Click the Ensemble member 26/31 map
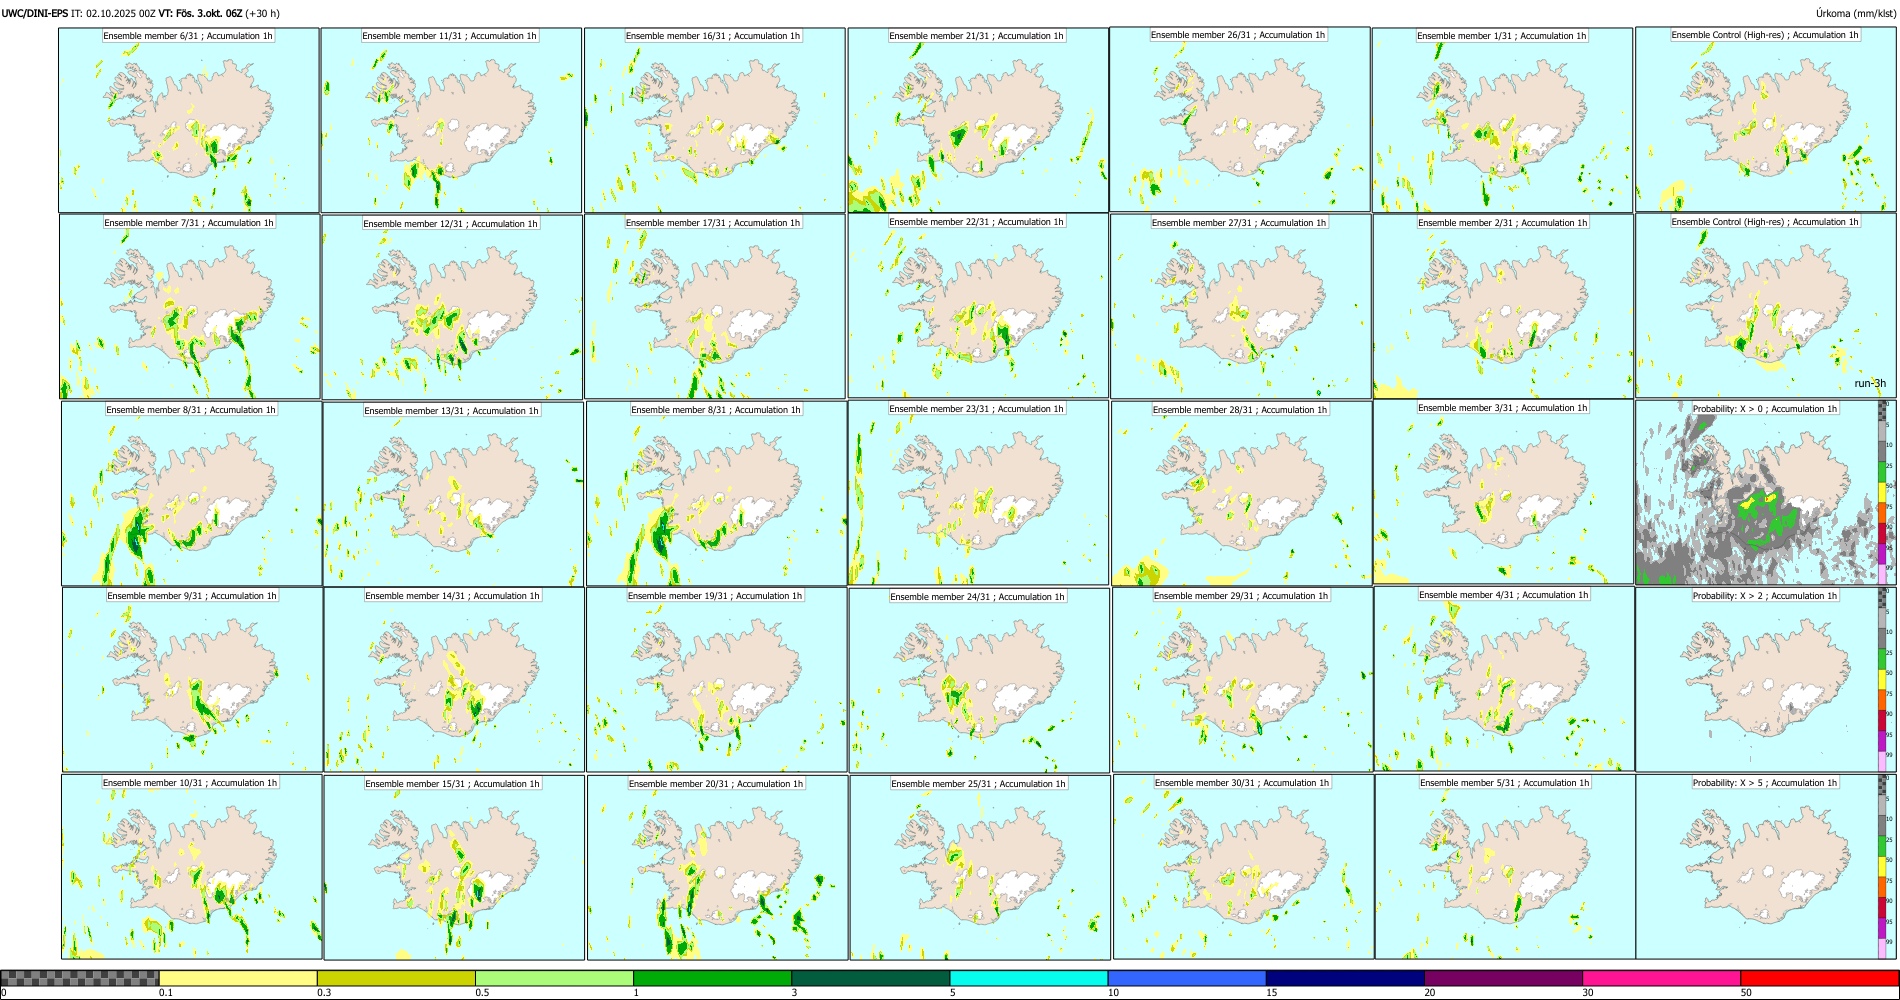Image resolution: width=1900 pixels, height=1000 pixels. click(1240, 119)
